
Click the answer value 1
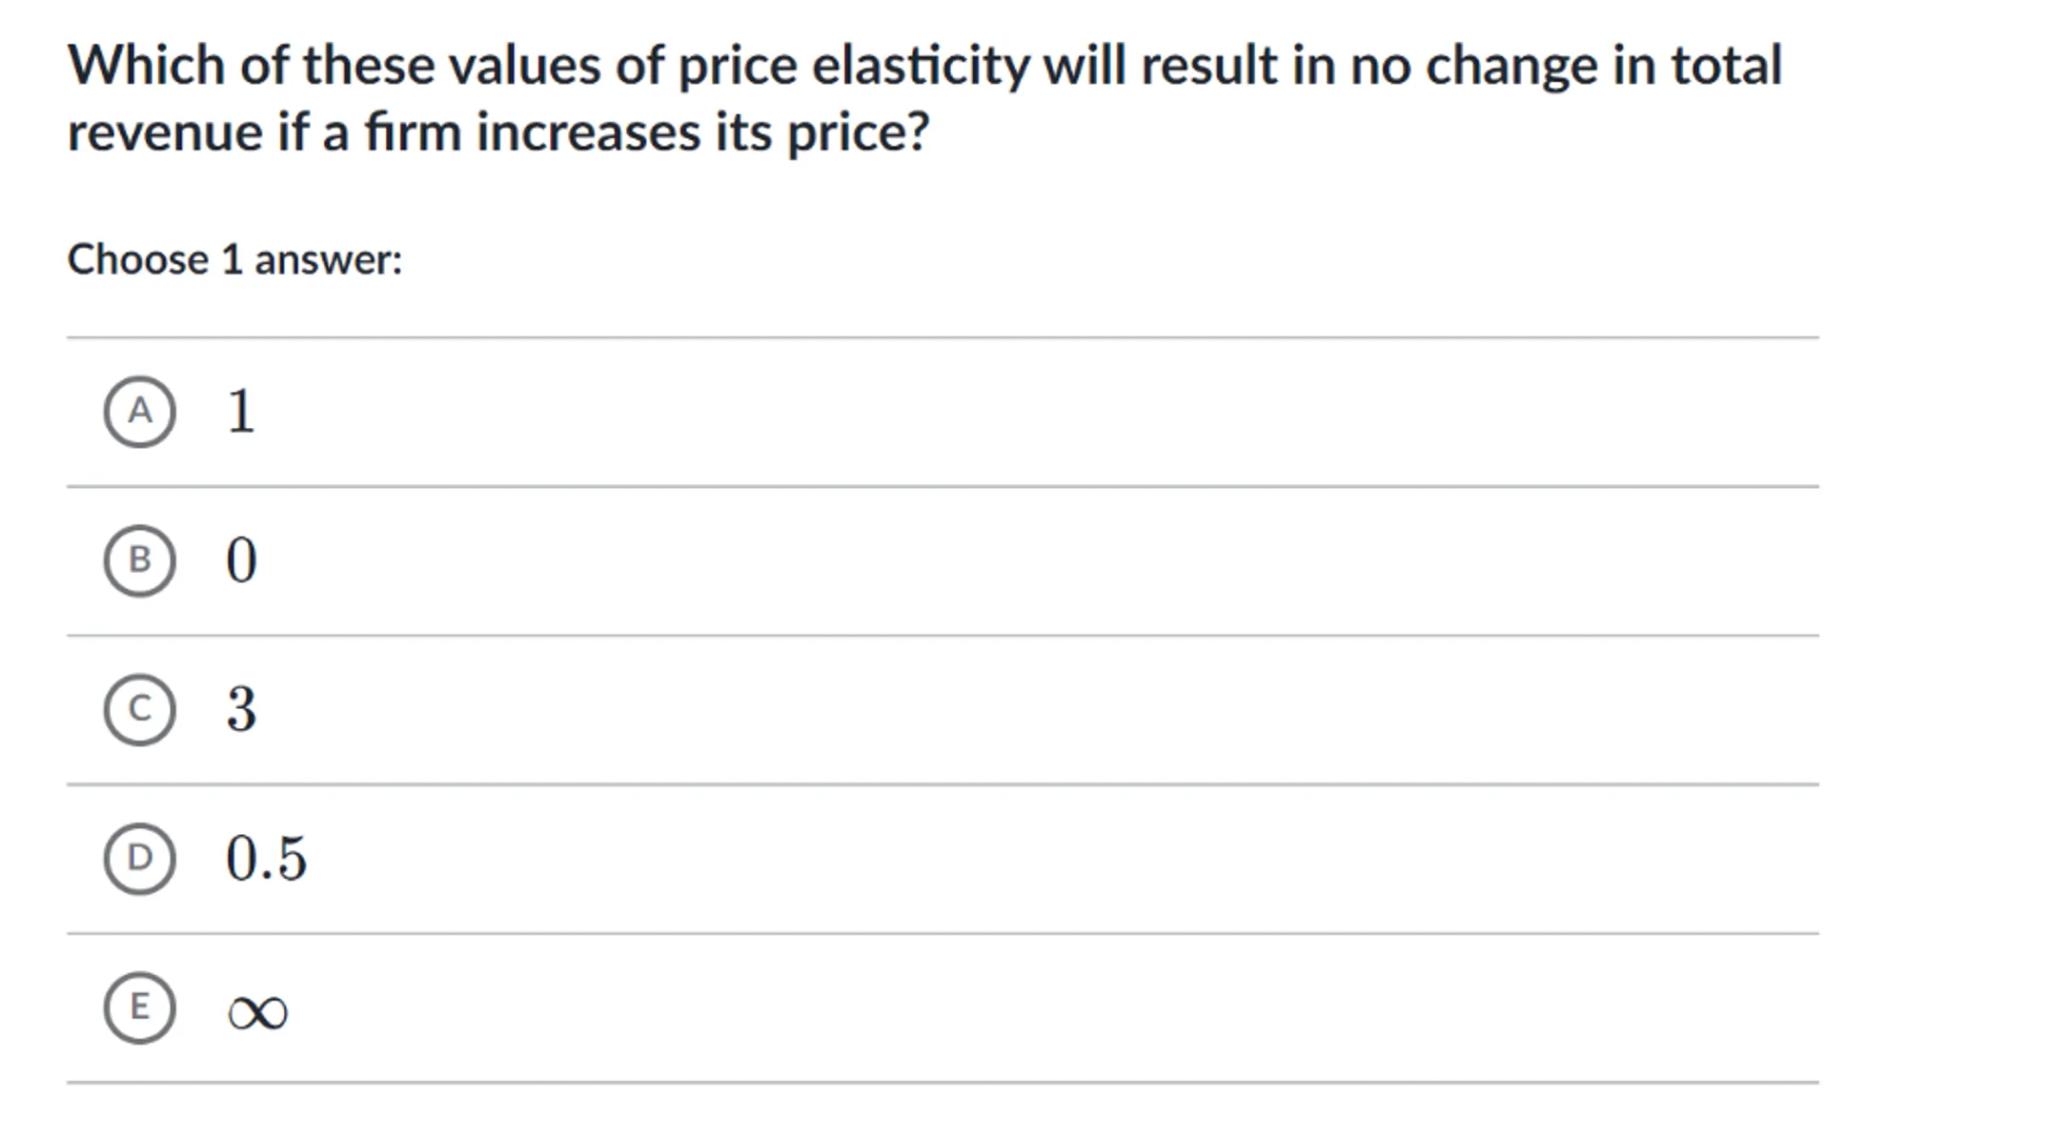(x=241, y=412)
